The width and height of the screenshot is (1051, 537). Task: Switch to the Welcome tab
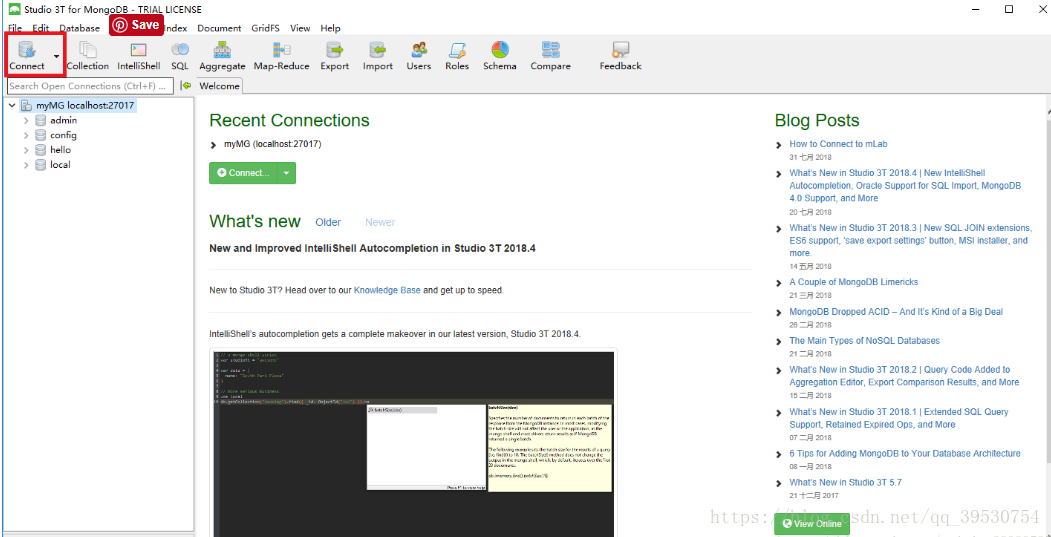(219, 86)
